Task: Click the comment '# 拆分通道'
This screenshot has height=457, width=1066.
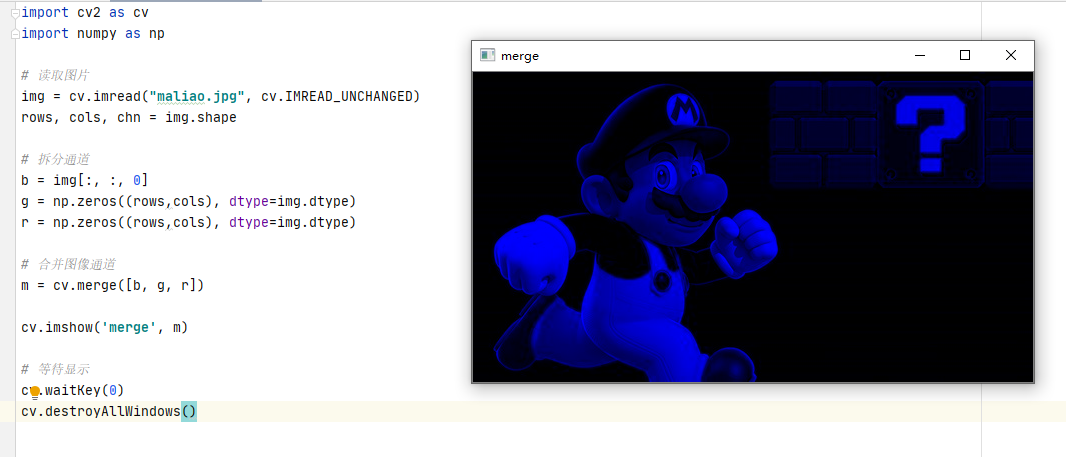Action: [x=55, y=160]
